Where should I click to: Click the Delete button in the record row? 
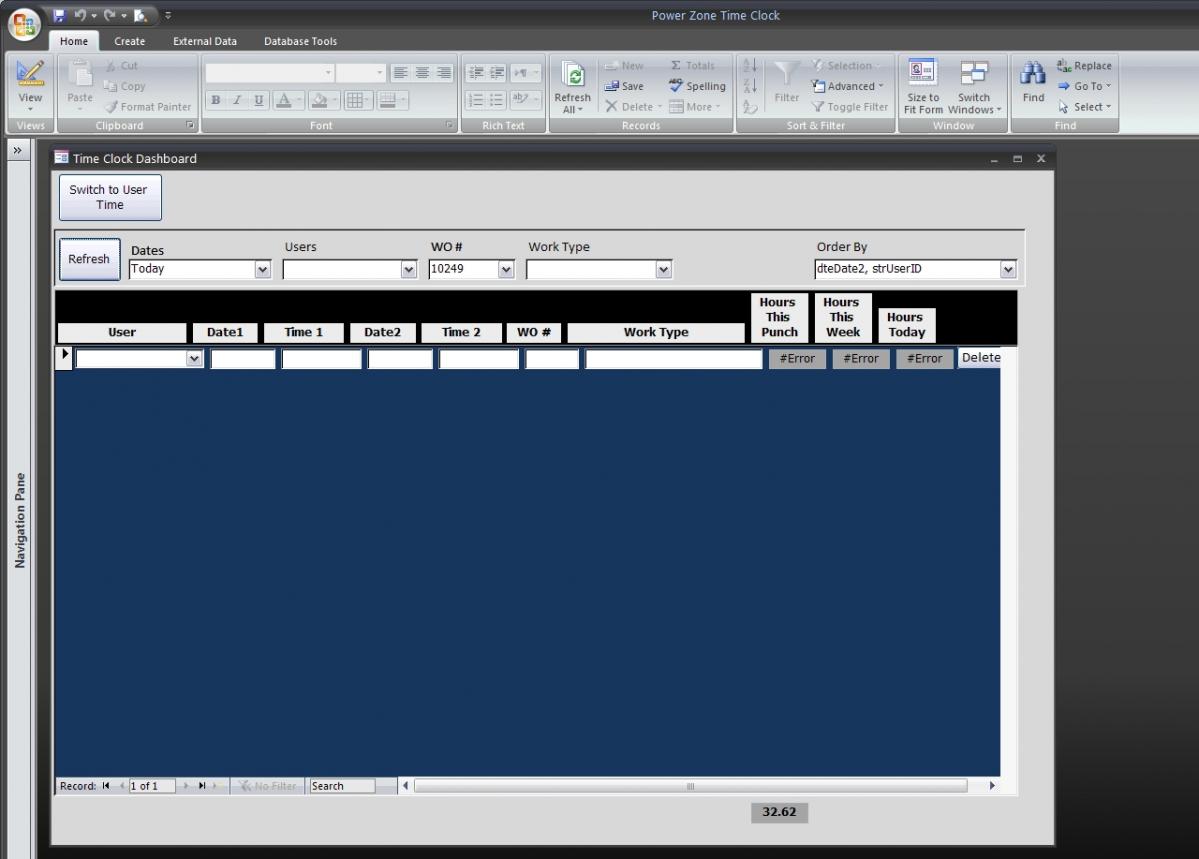point(980,358)
